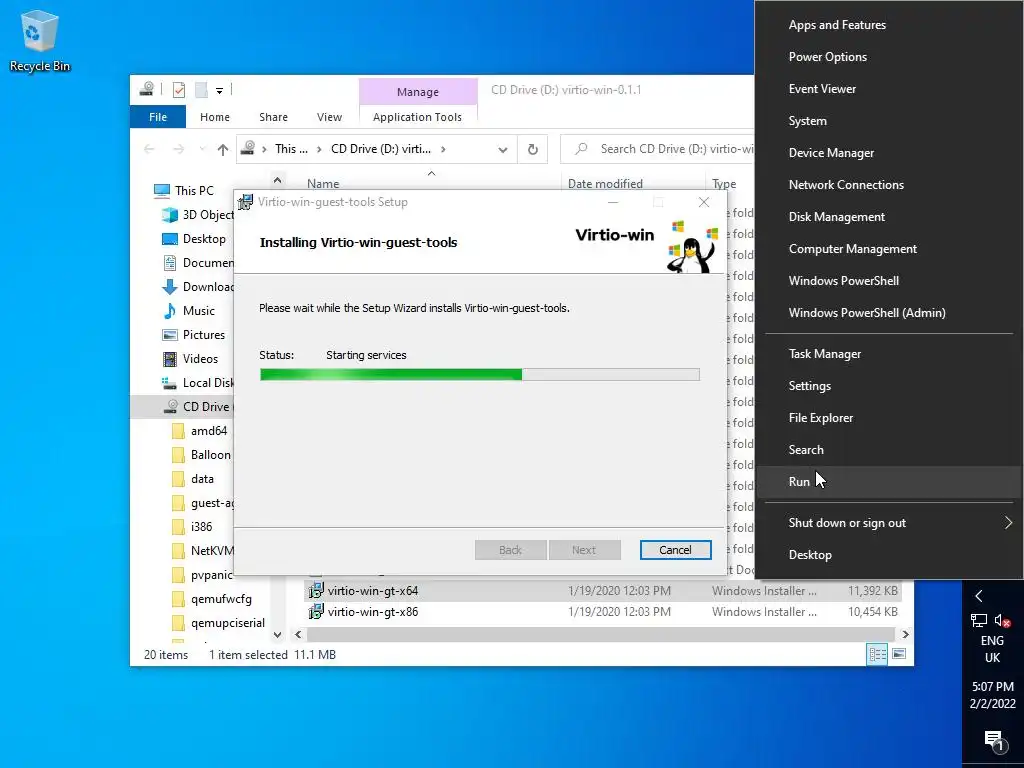This screenshot has width=1024, height=768.
Task: Expand the chevron after CD Drive (D:) breadcrumb
Action: [443, 150]
